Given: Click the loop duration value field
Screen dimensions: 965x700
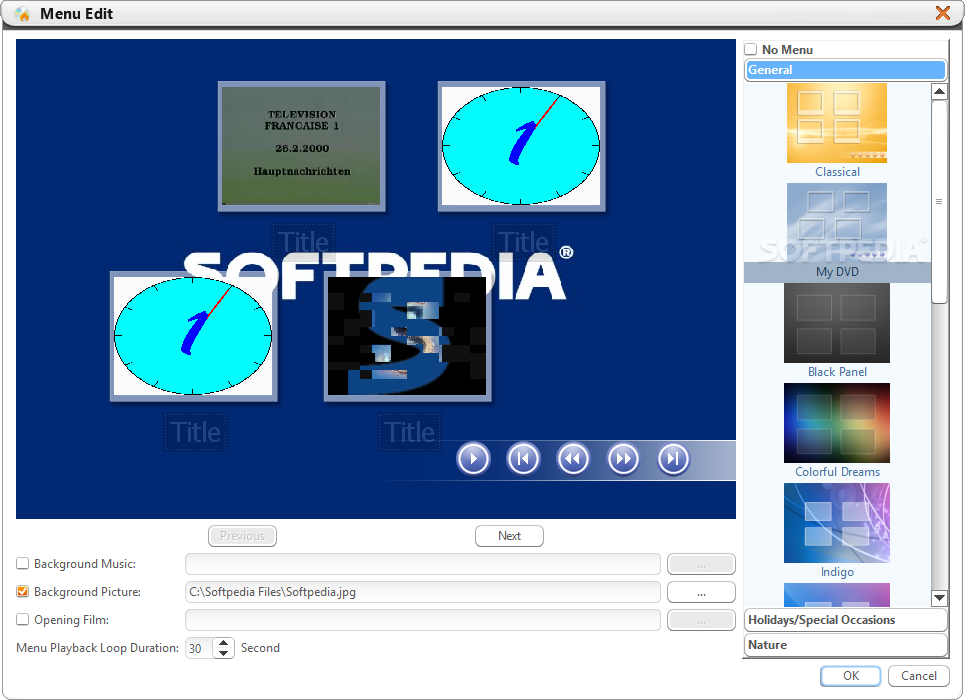Looking at the screenshot, I should (199, 648).
